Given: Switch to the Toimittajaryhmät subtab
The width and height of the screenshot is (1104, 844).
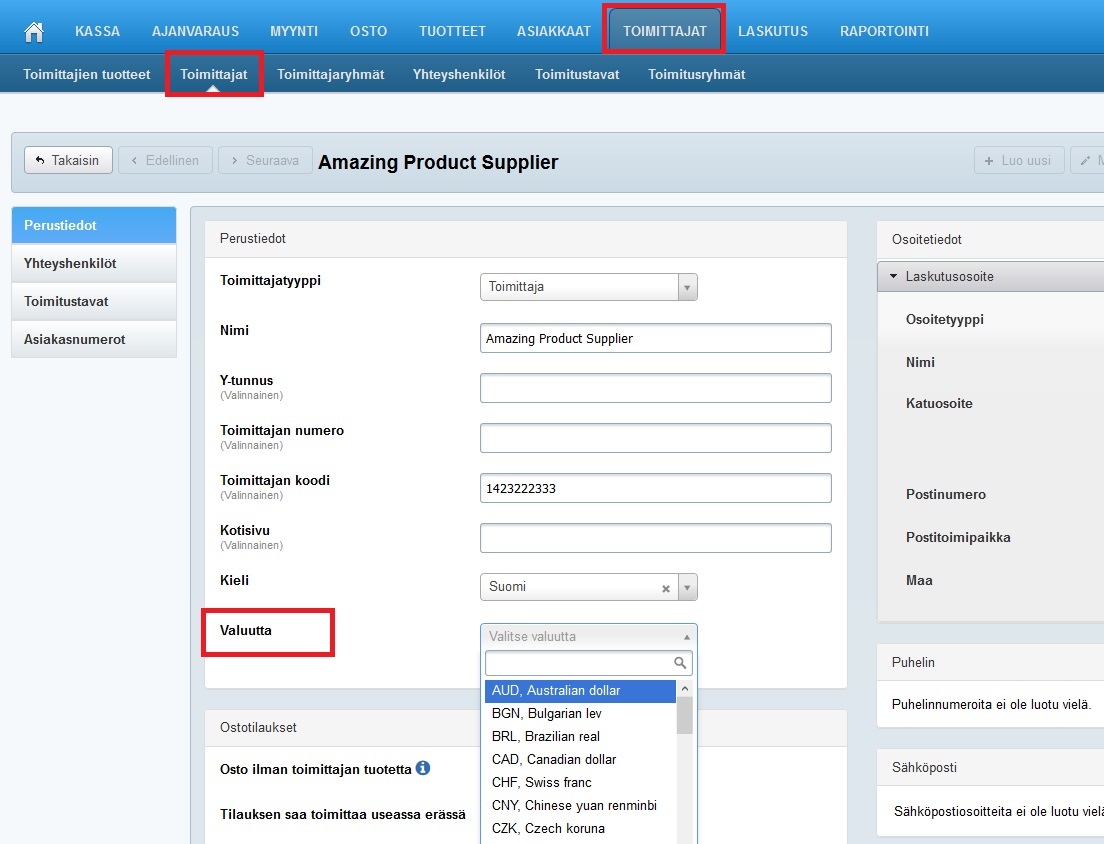Looking at the screenshot, I should click(330, 74).
